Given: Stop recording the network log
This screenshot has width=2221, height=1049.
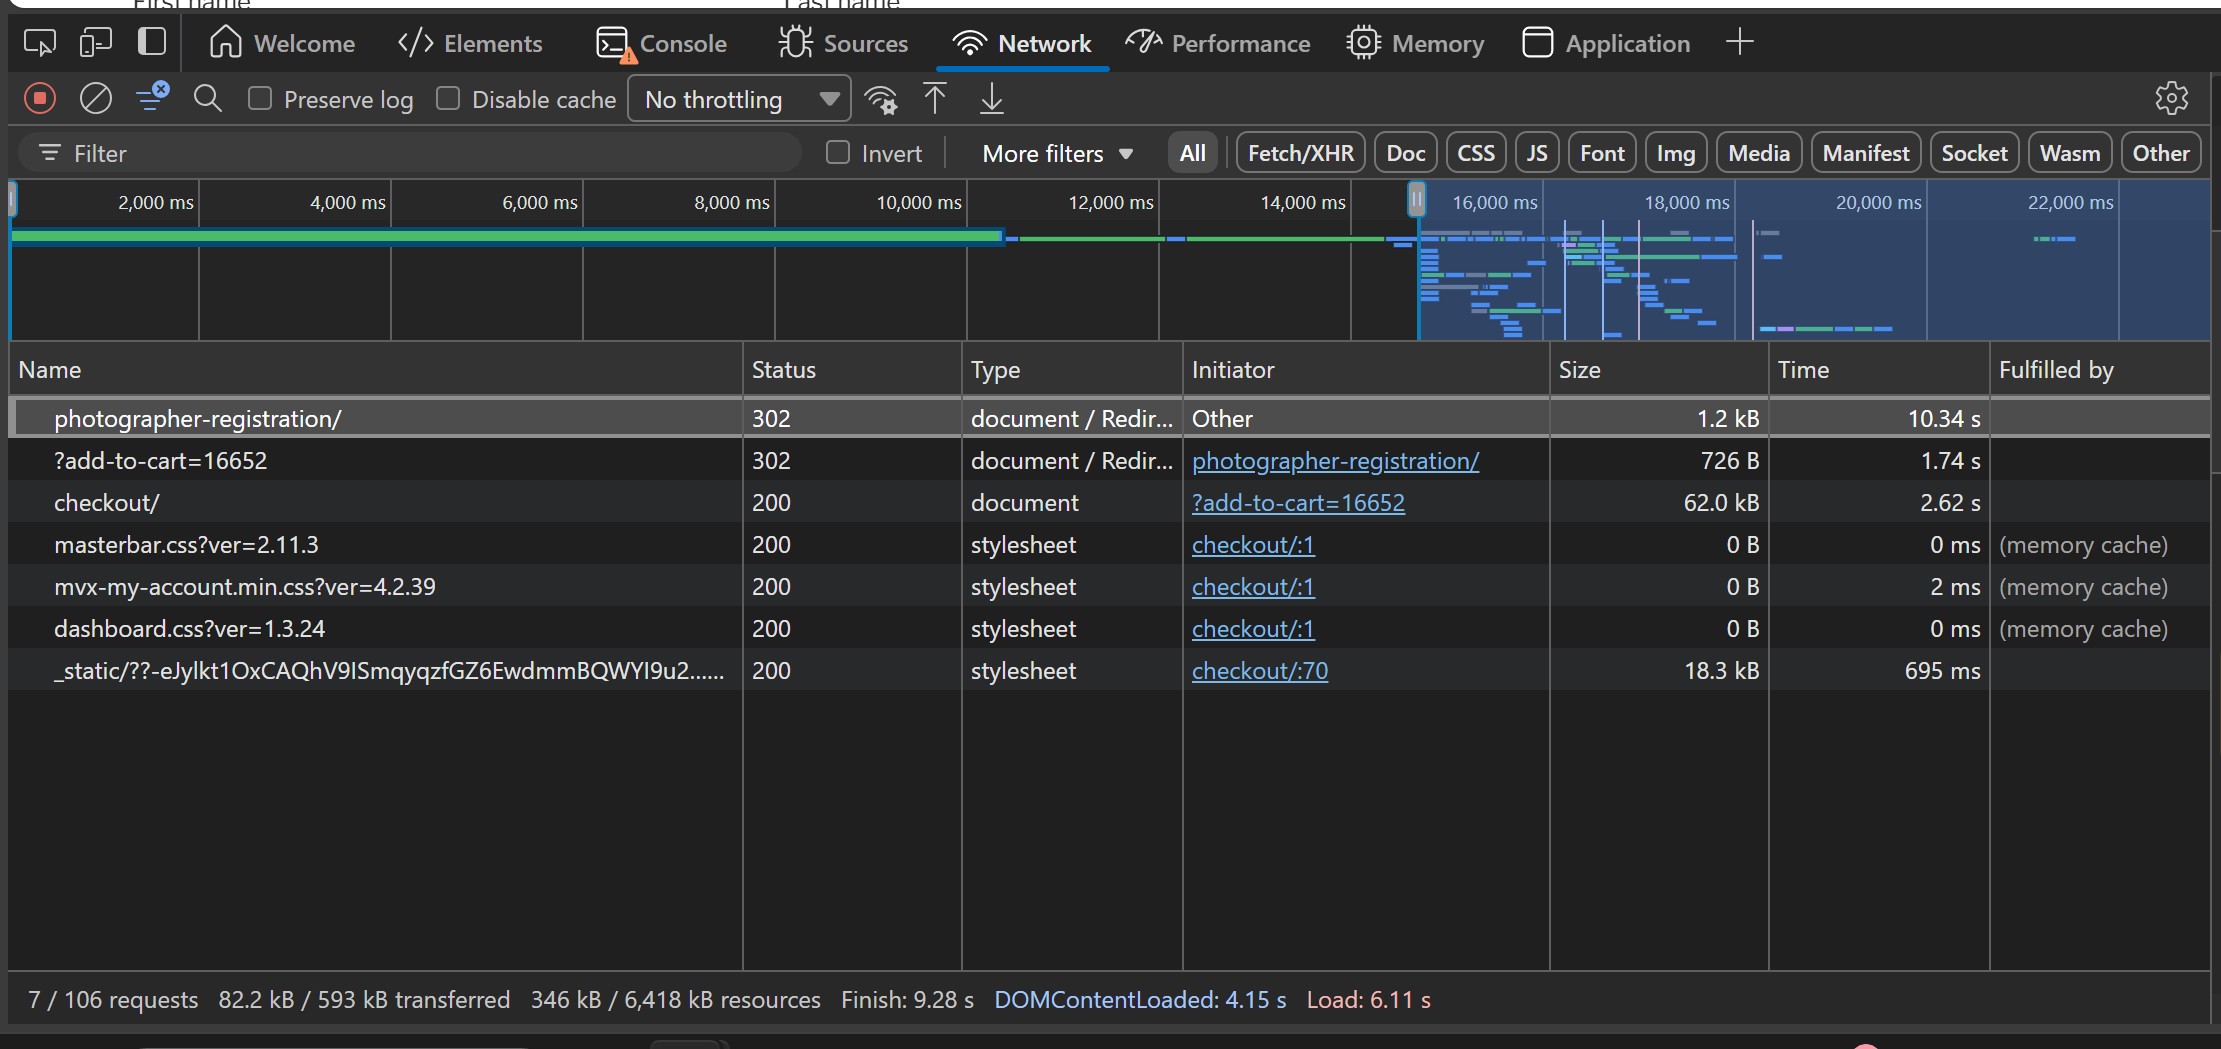Looking at the screenshot, I should (x=40, y=99).
